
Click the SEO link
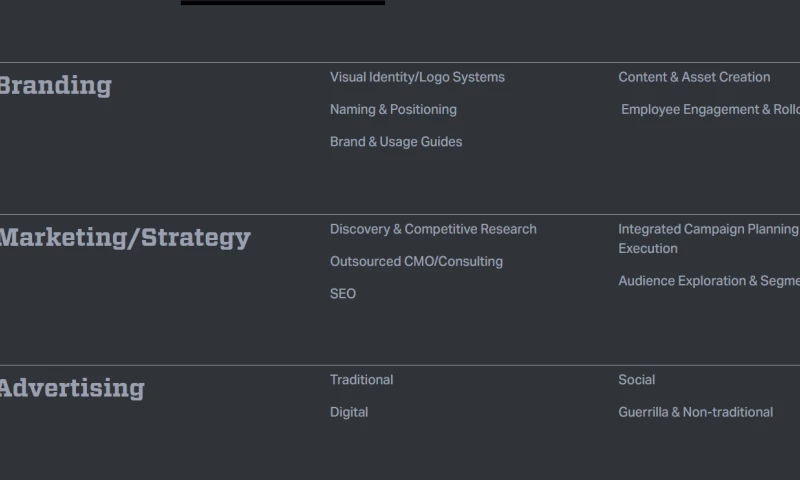[343, 294]
